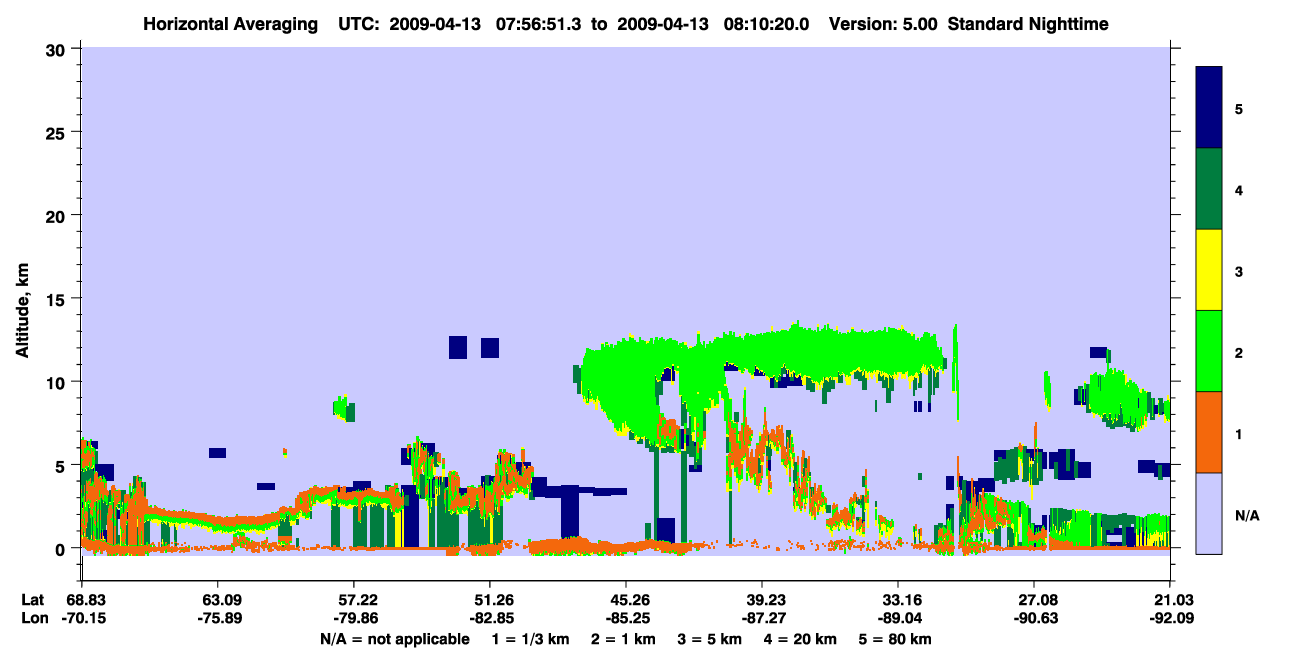The height and width of the screenshot is (667, 1300).
Task: Click the dark blue colorbar segment for 5
Action: pyautogui.click(x=1209, y=108)
